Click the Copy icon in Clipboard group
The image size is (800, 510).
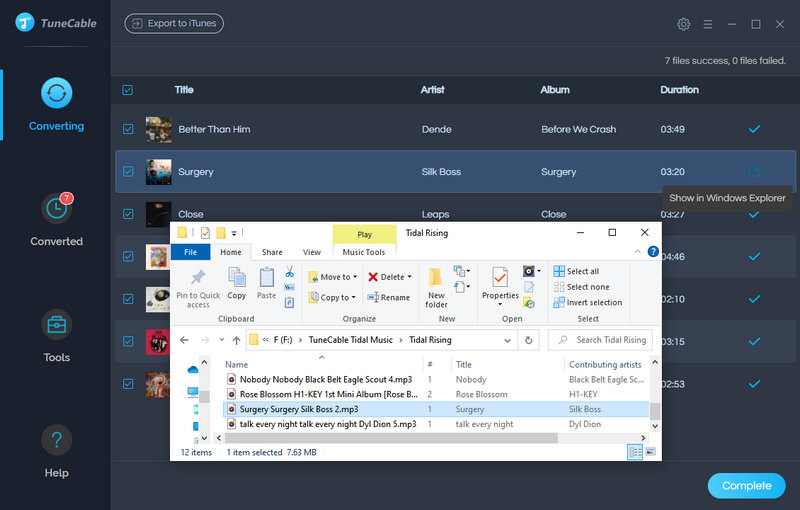(x=237, y=283)
